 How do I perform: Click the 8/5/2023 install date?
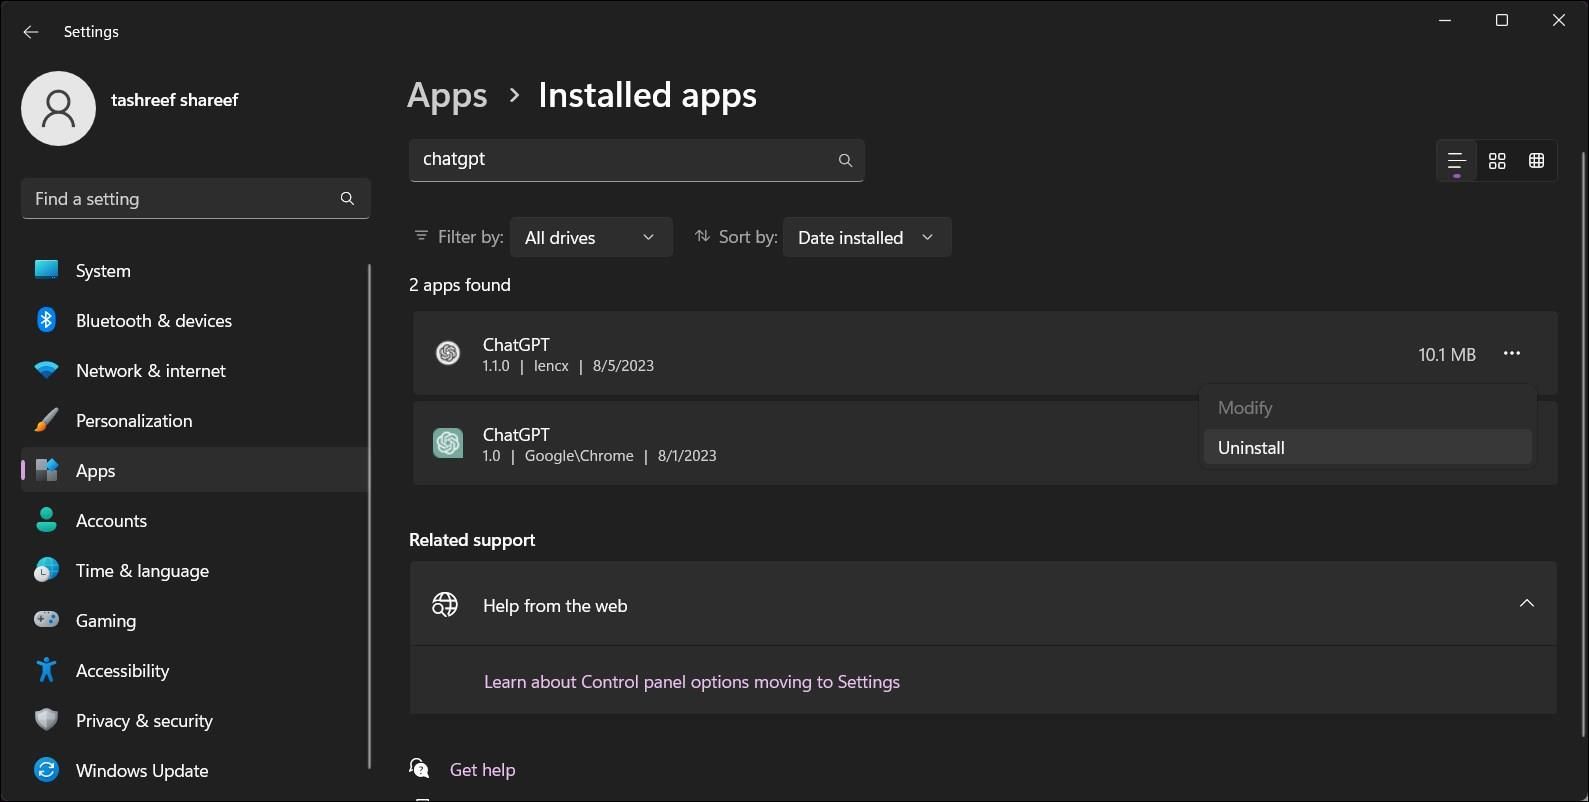pyautogui.click(x=623, y=366)
